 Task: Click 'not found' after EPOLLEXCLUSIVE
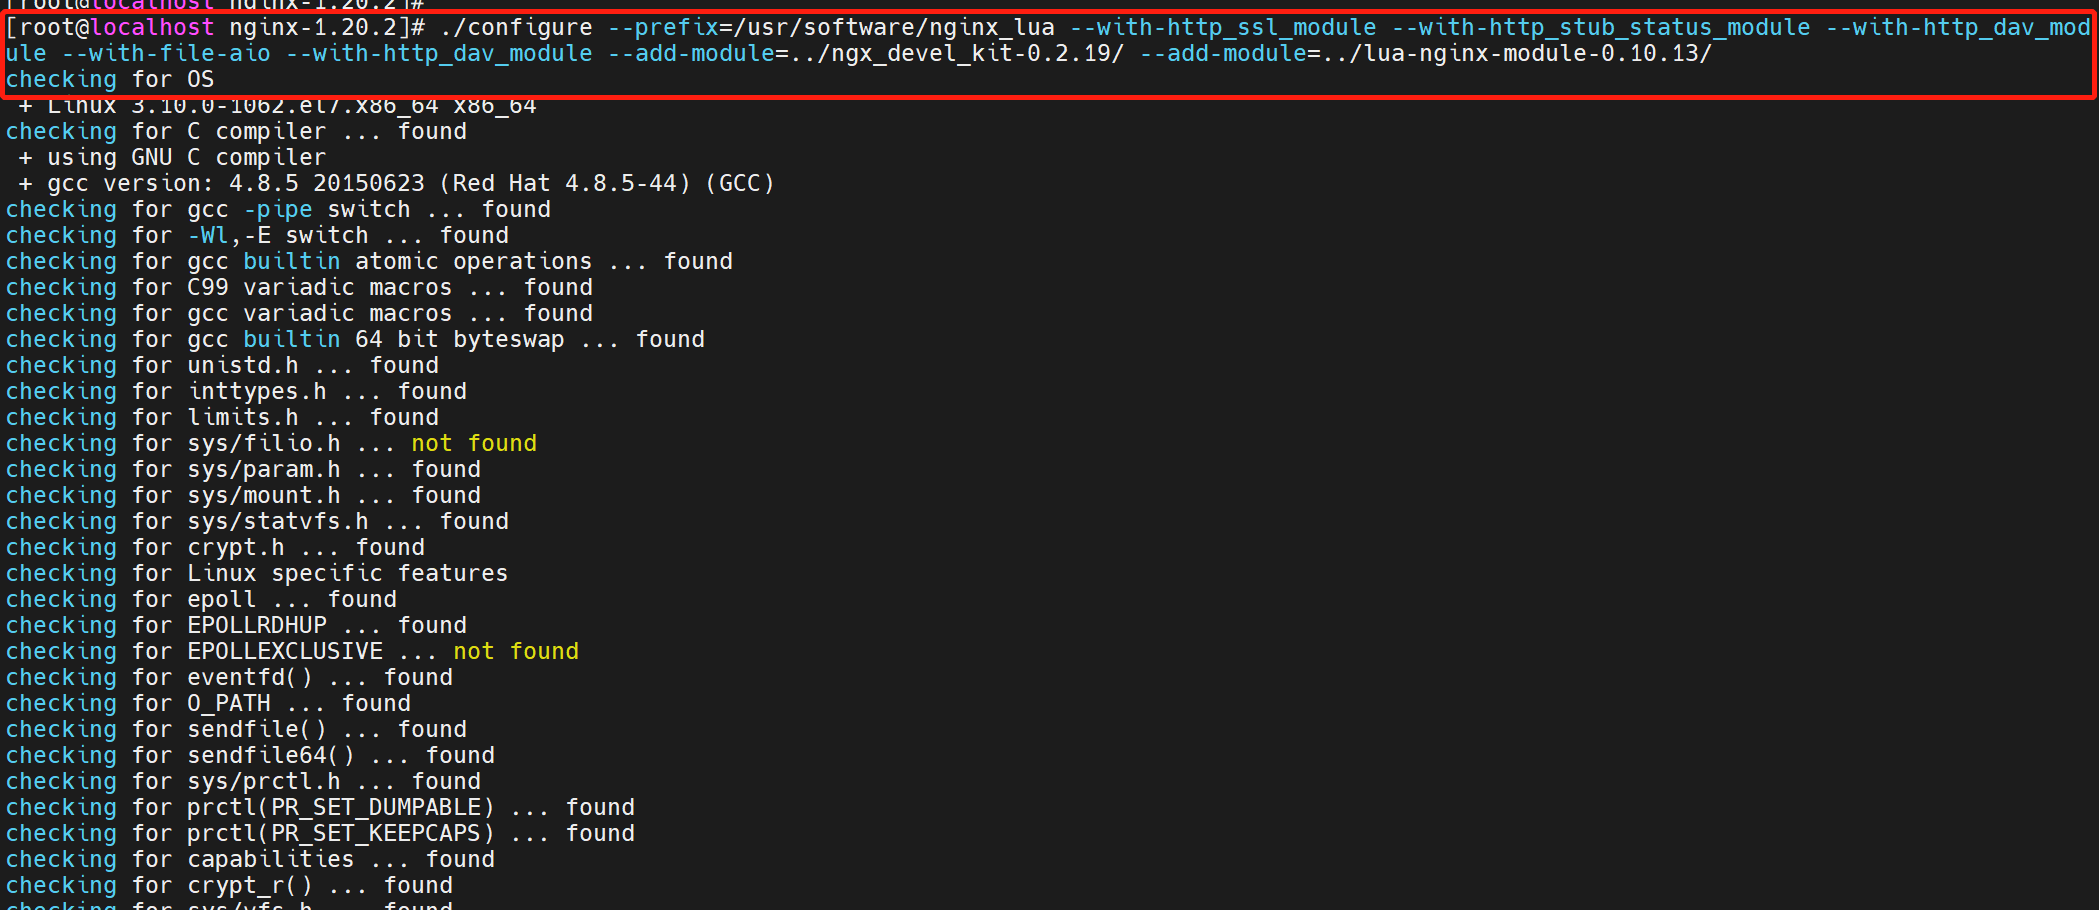[516, 652]
